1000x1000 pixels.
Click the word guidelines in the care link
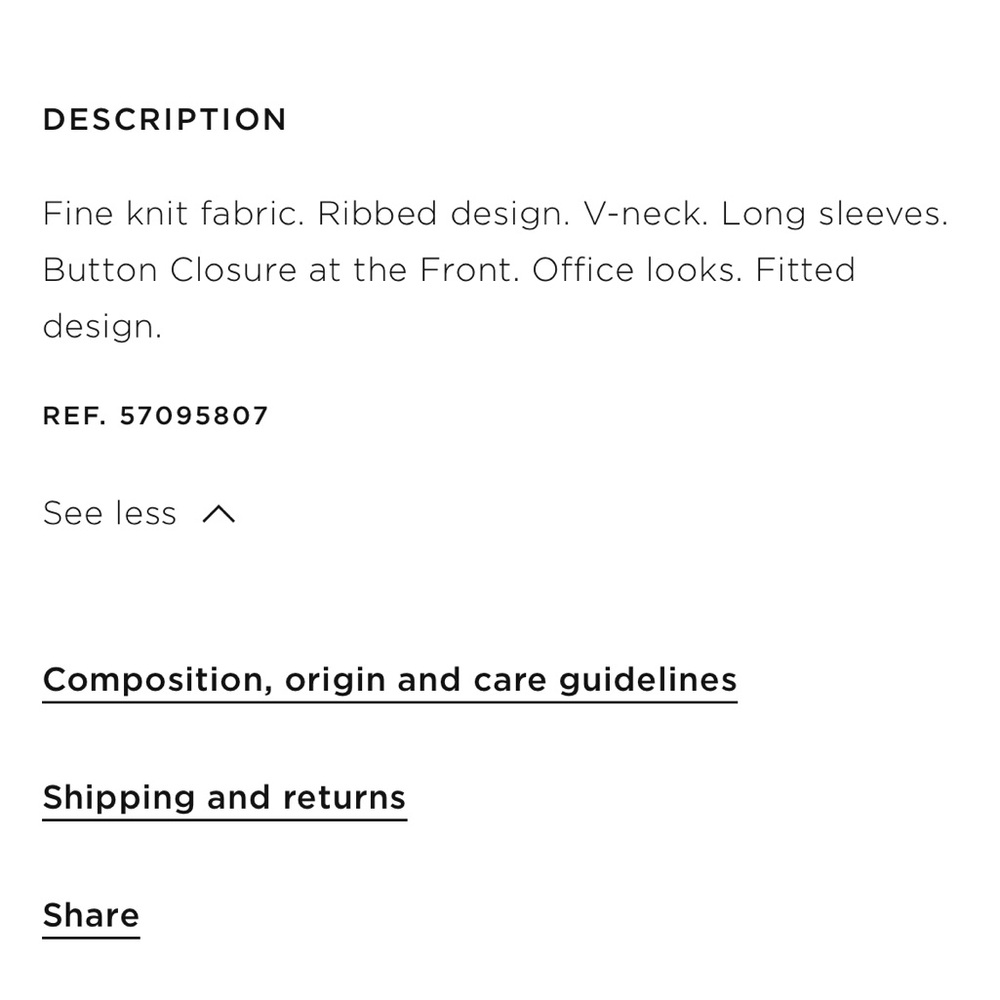[647, 680]
